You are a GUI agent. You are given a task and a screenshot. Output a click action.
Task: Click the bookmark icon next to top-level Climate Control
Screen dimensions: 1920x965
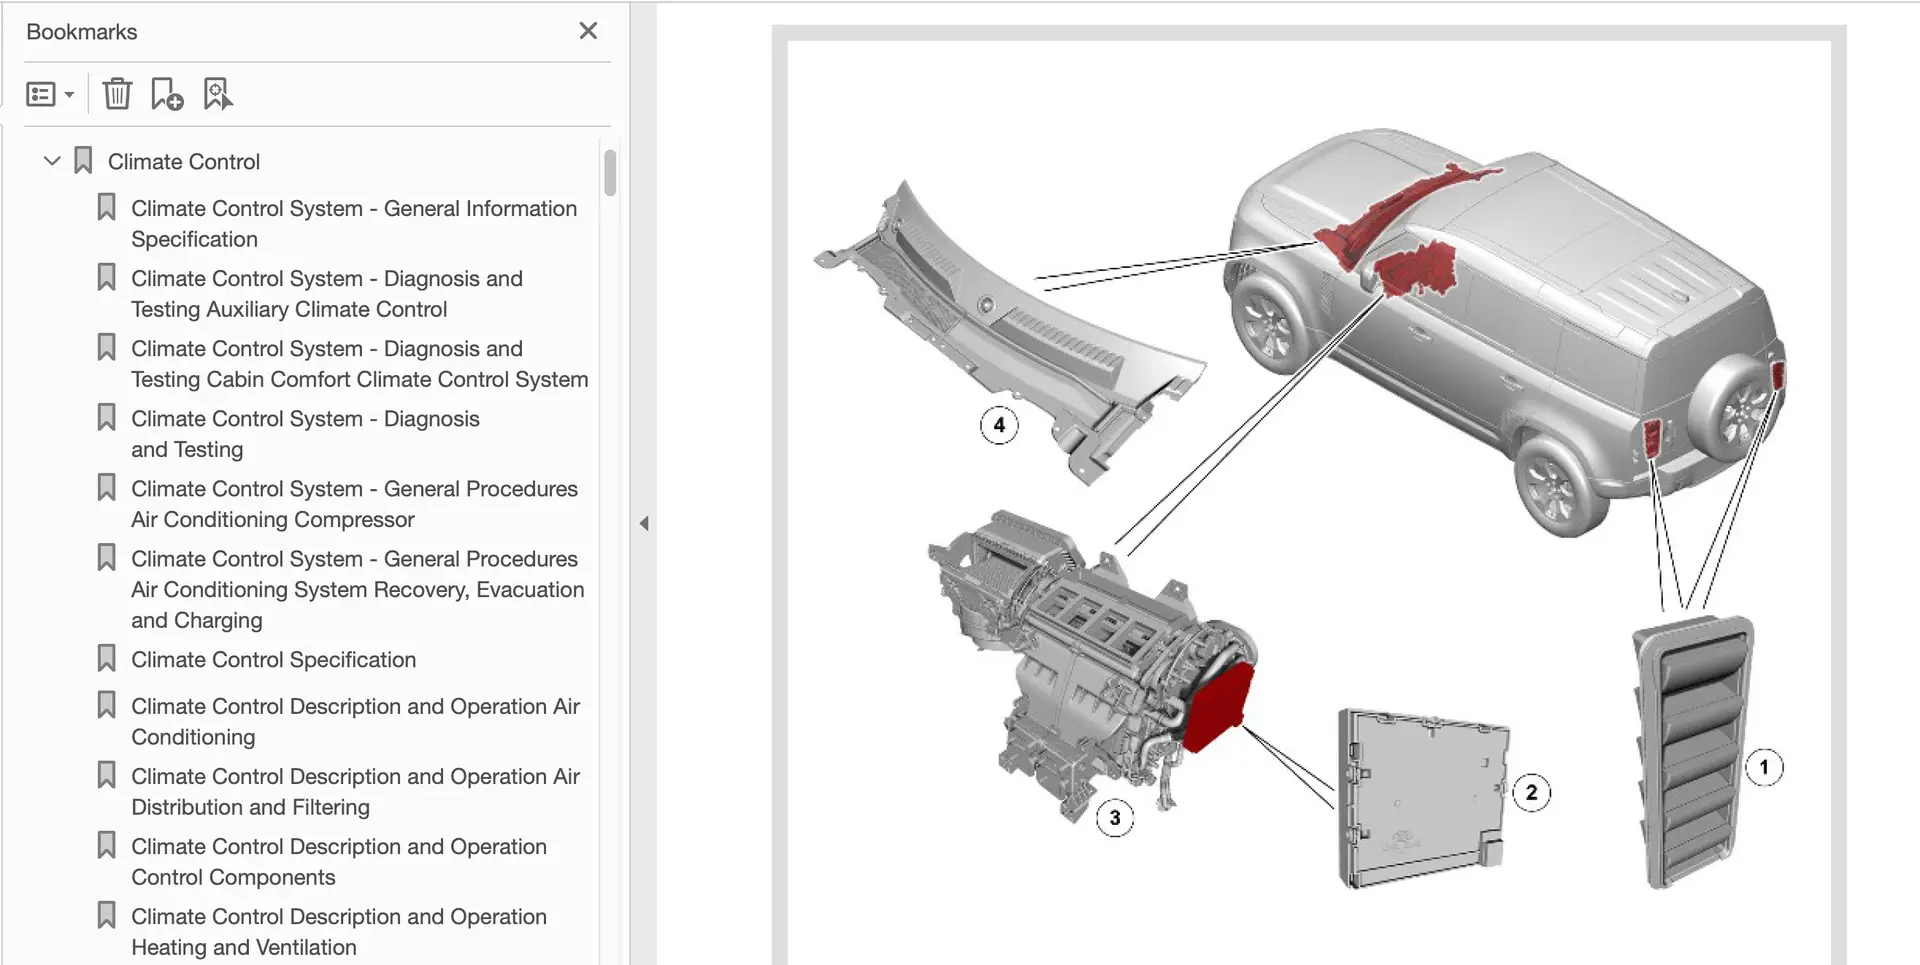click(x=84, y=161)
